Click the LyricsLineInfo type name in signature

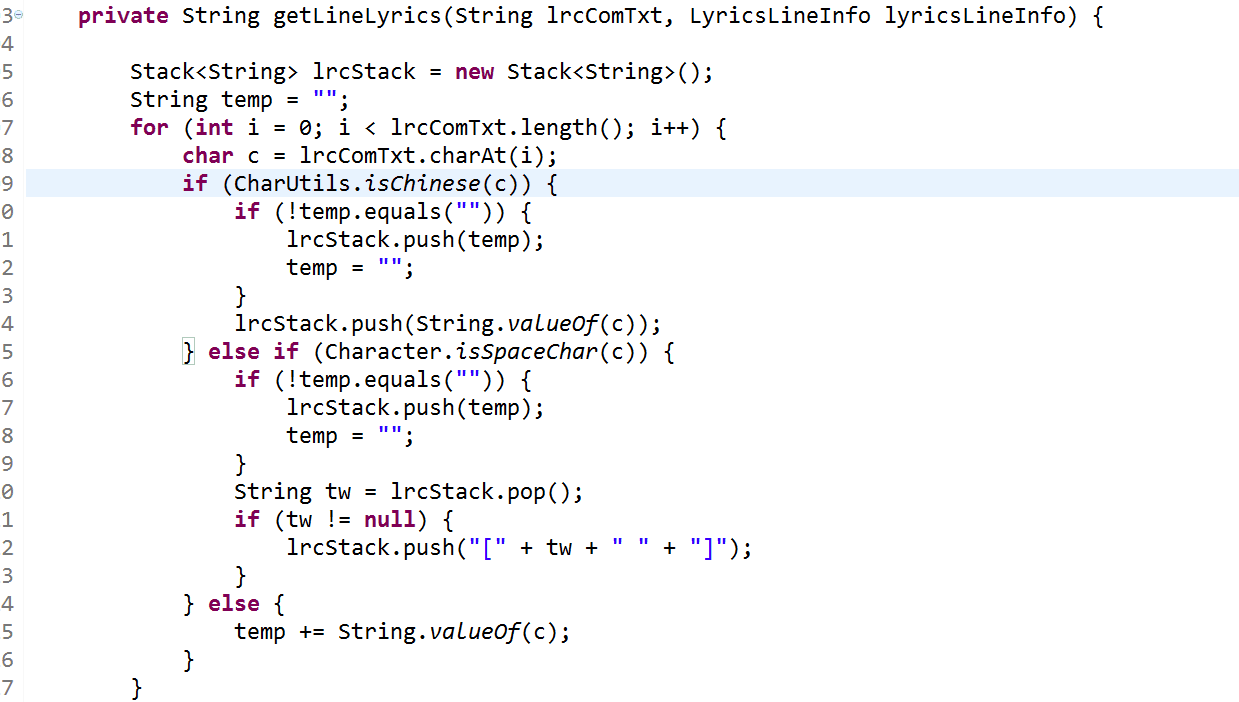781,17
